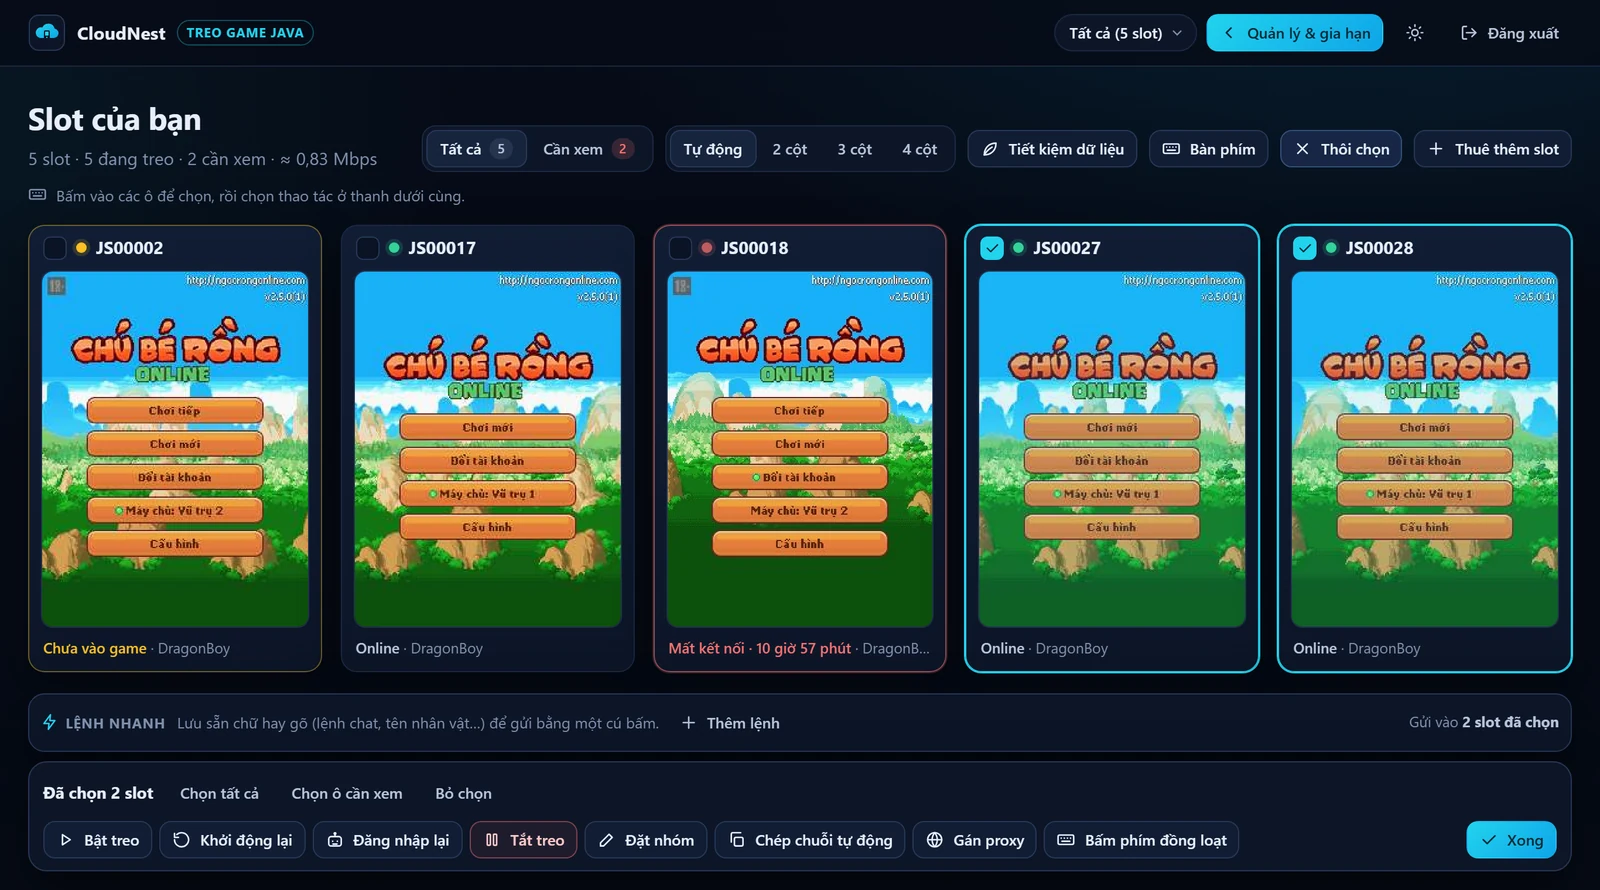Image resolution: width=1600 pixels, height=890 pixels.
Task: Click the CloudNest cloud logo icon
Action: (47, 33)
